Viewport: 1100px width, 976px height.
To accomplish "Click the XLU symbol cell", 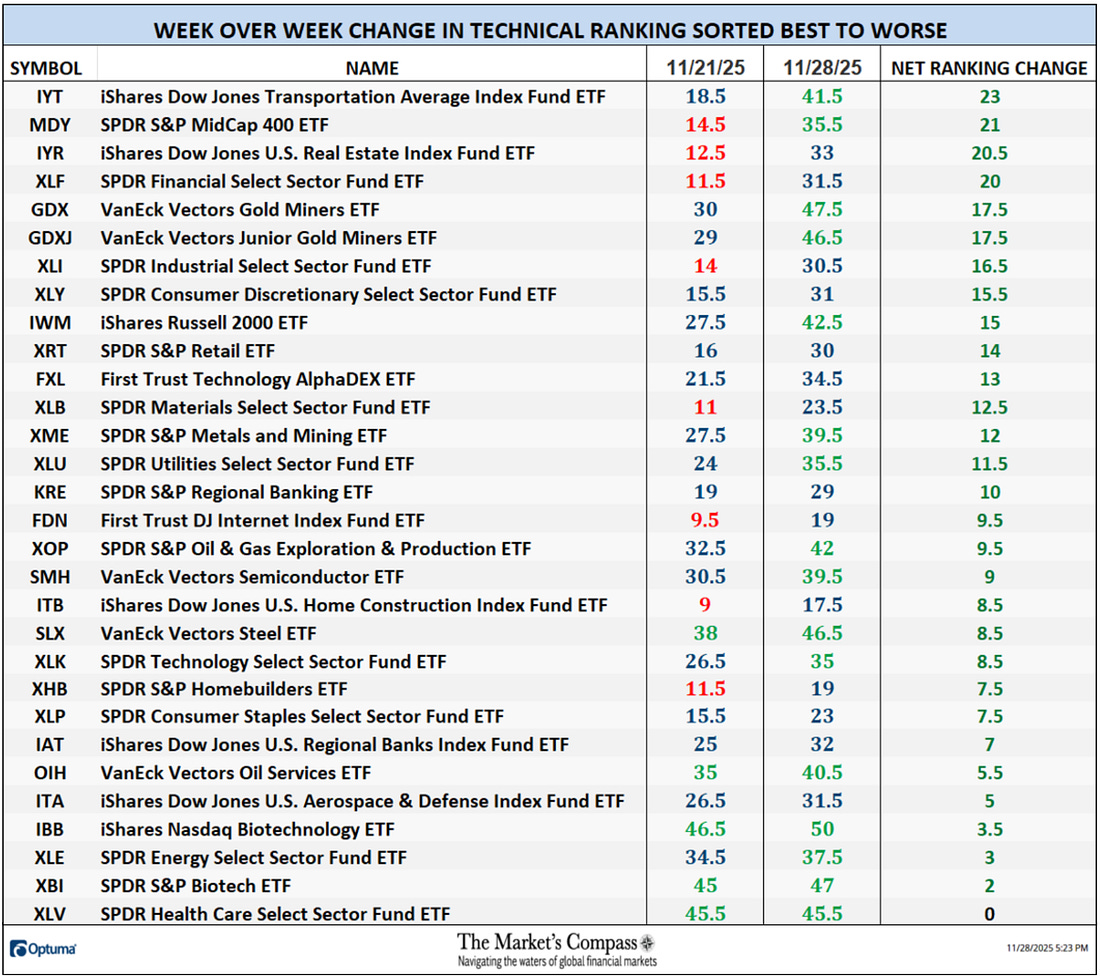I will pos(50,464).
